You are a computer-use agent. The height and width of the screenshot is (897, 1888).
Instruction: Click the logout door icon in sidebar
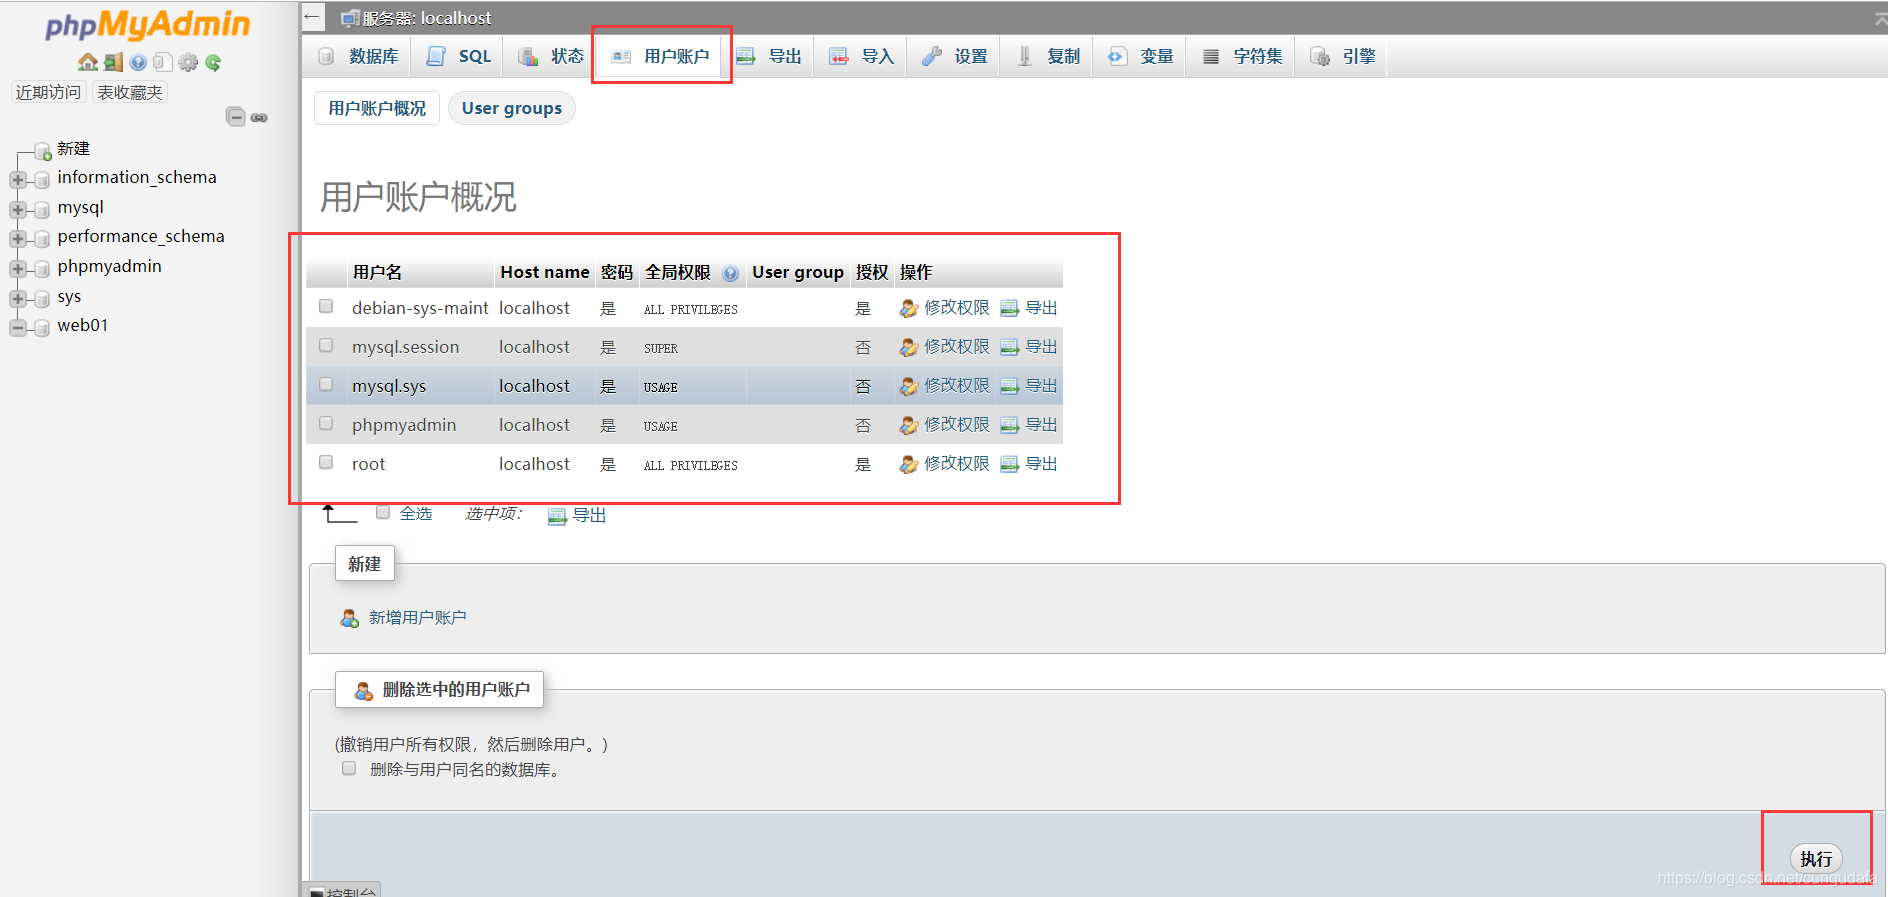coord(113,62)
